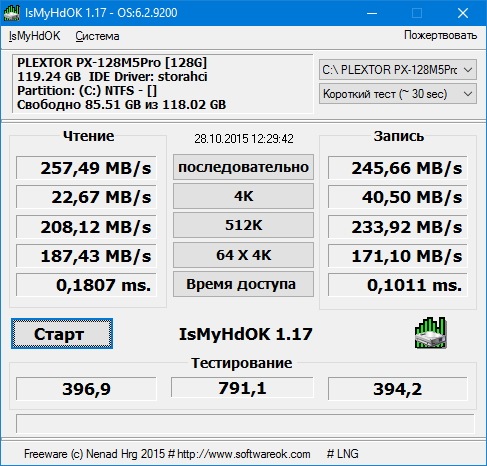
Task: Click the 119.24 GB IDE Driver: storahci line
Action: tap(112, 77)
